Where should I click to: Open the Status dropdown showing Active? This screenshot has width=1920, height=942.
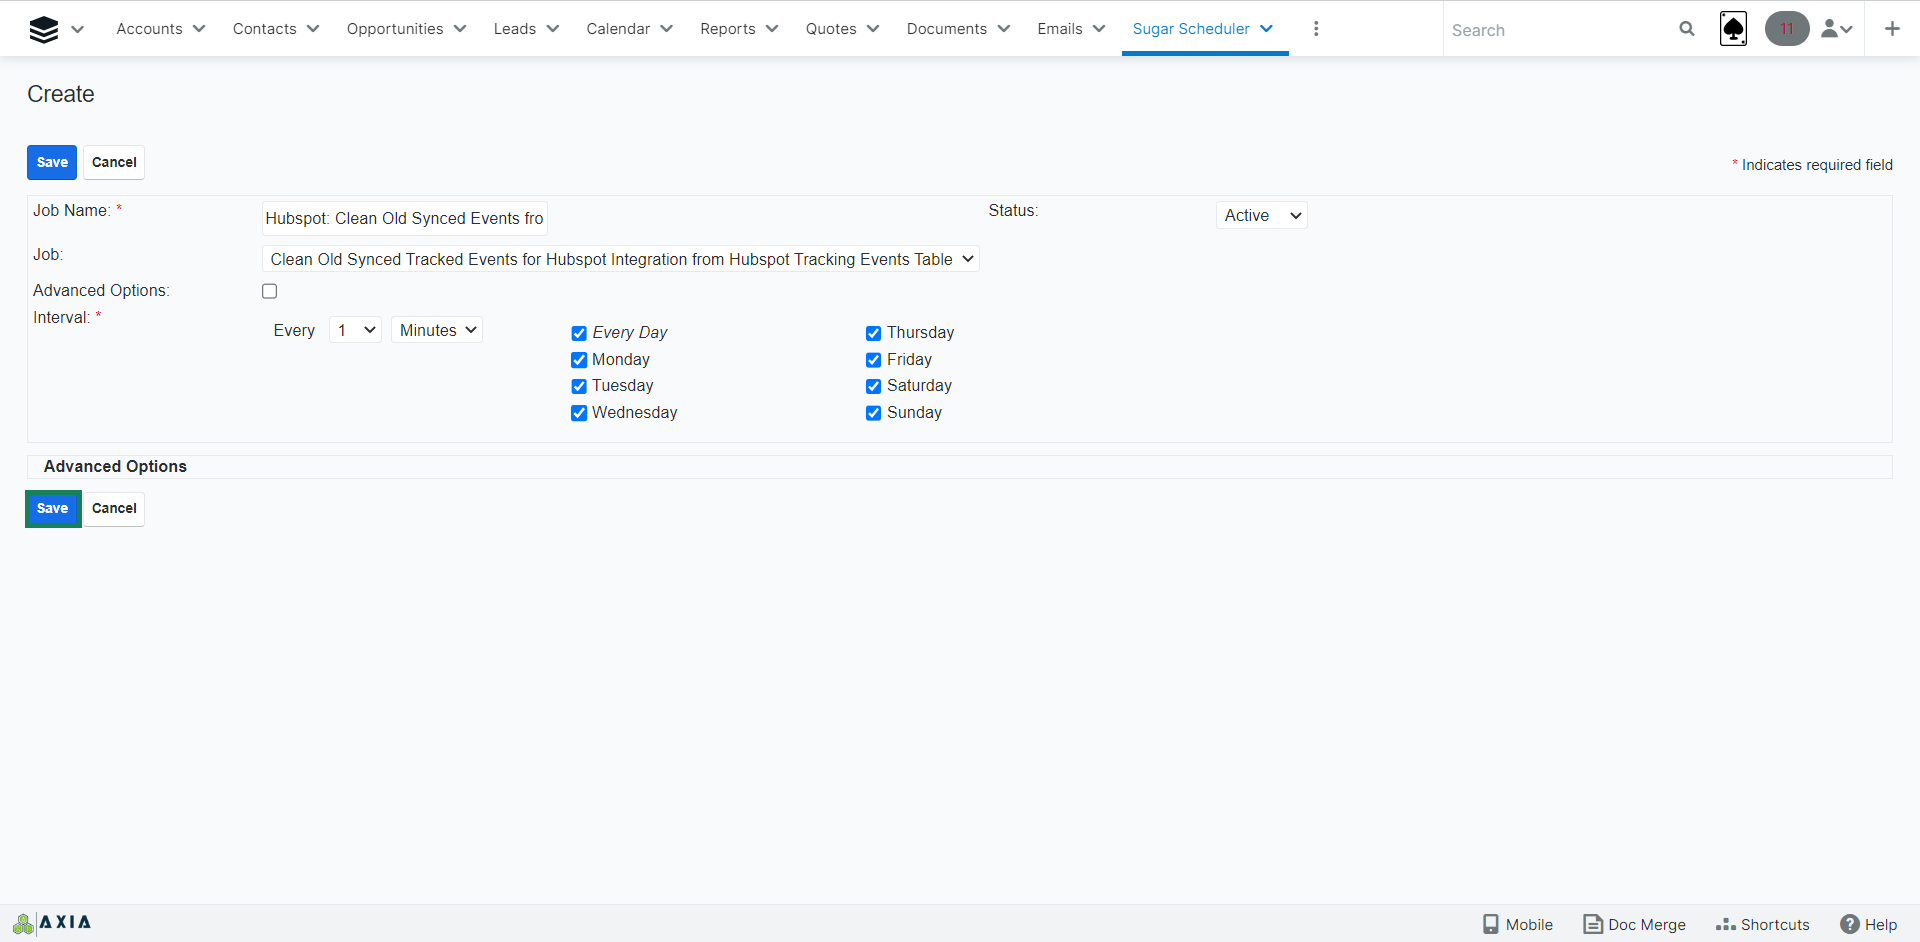click(x=1262, y=215)
